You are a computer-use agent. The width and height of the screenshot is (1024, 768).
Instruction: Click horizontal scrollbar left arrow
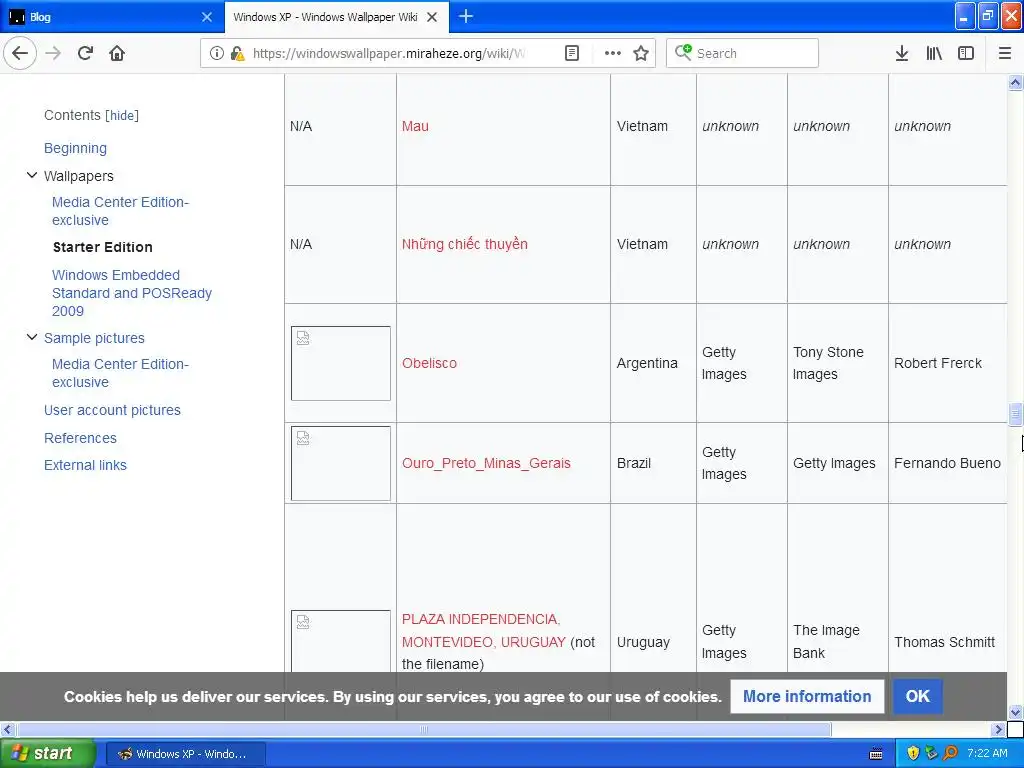click(7, 729)
